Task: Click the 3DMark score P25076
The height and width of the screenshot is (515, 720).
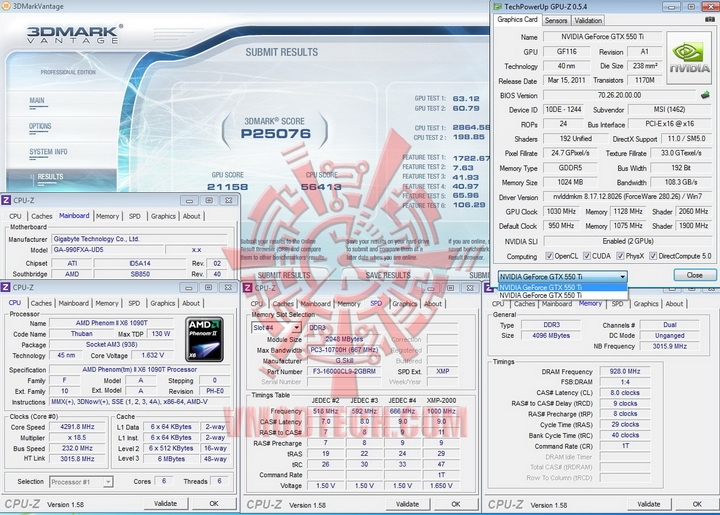Action: coord(276,134)
